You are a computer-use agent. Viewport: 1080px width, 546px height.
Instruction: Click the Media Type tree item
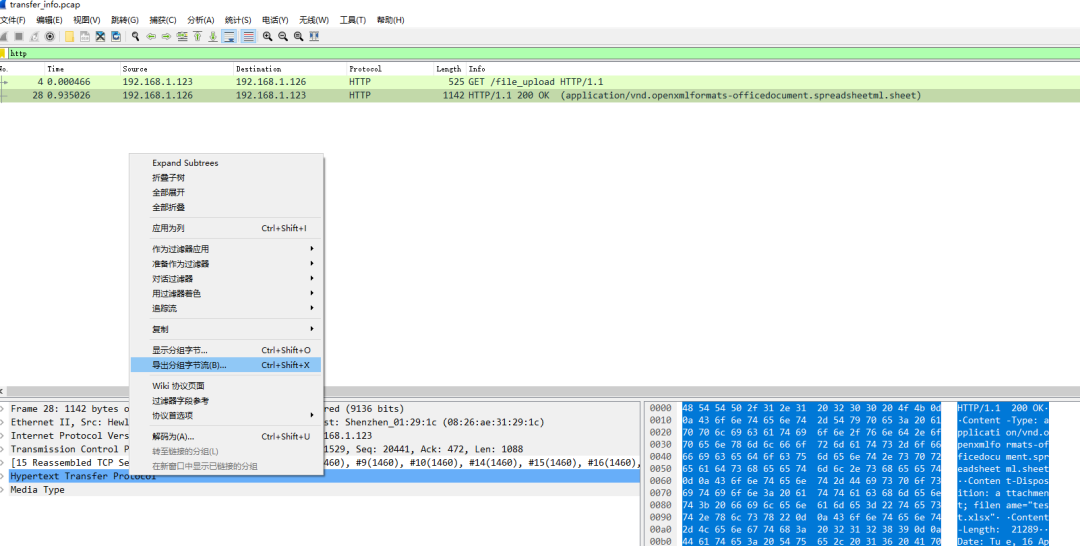40,490
